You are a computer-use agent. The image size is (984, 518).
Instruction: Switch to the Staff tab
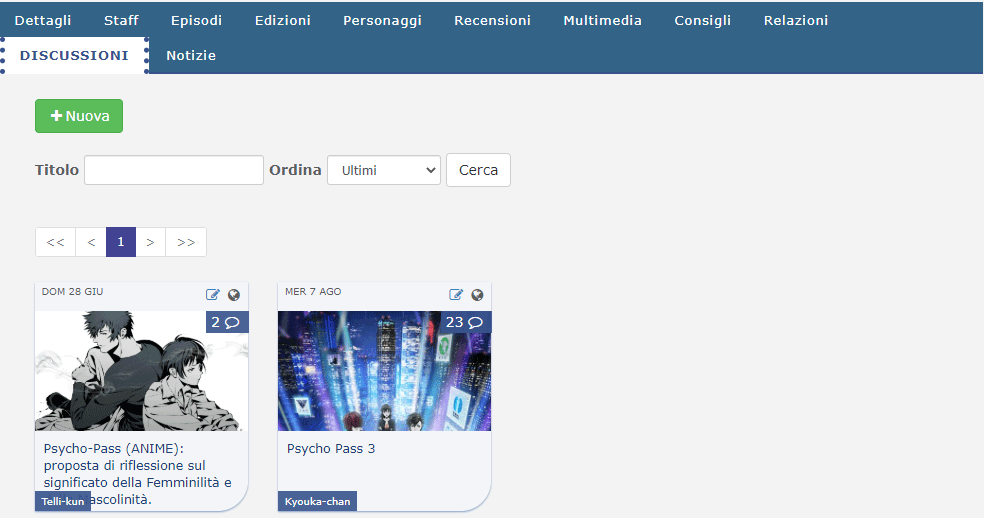[x=121, y=20]
